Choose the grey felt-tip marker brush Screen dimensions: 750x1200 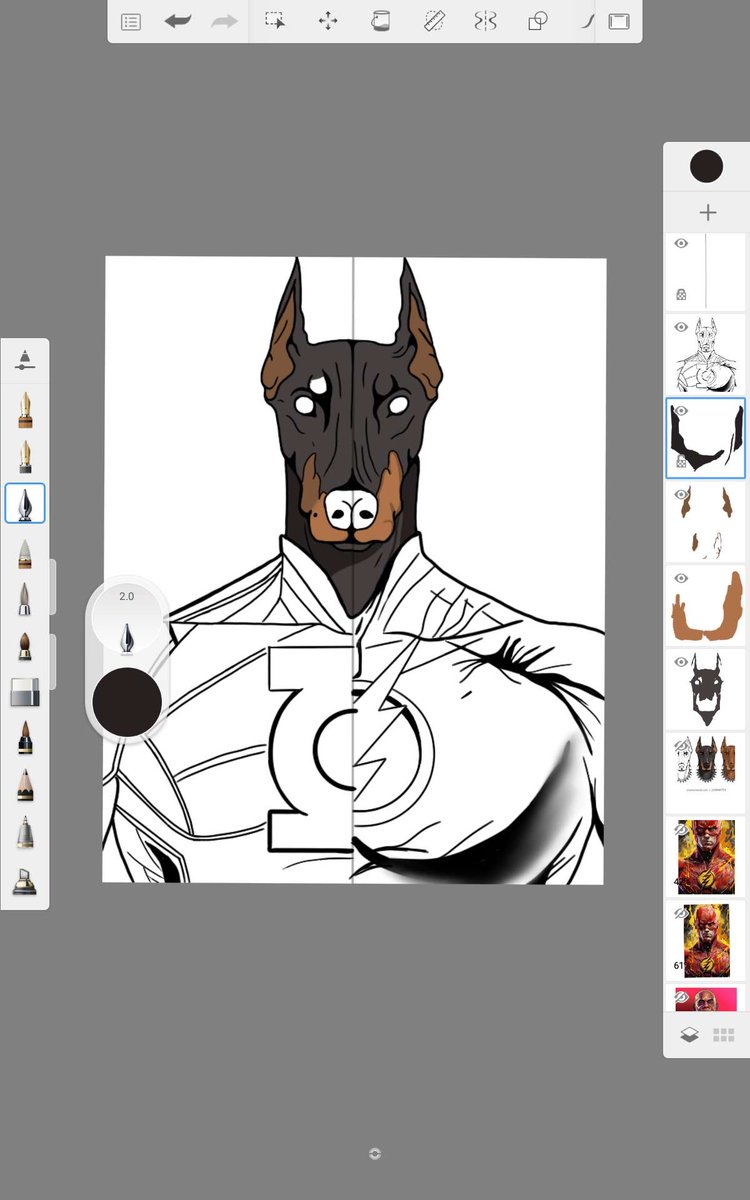pos(25,599)
